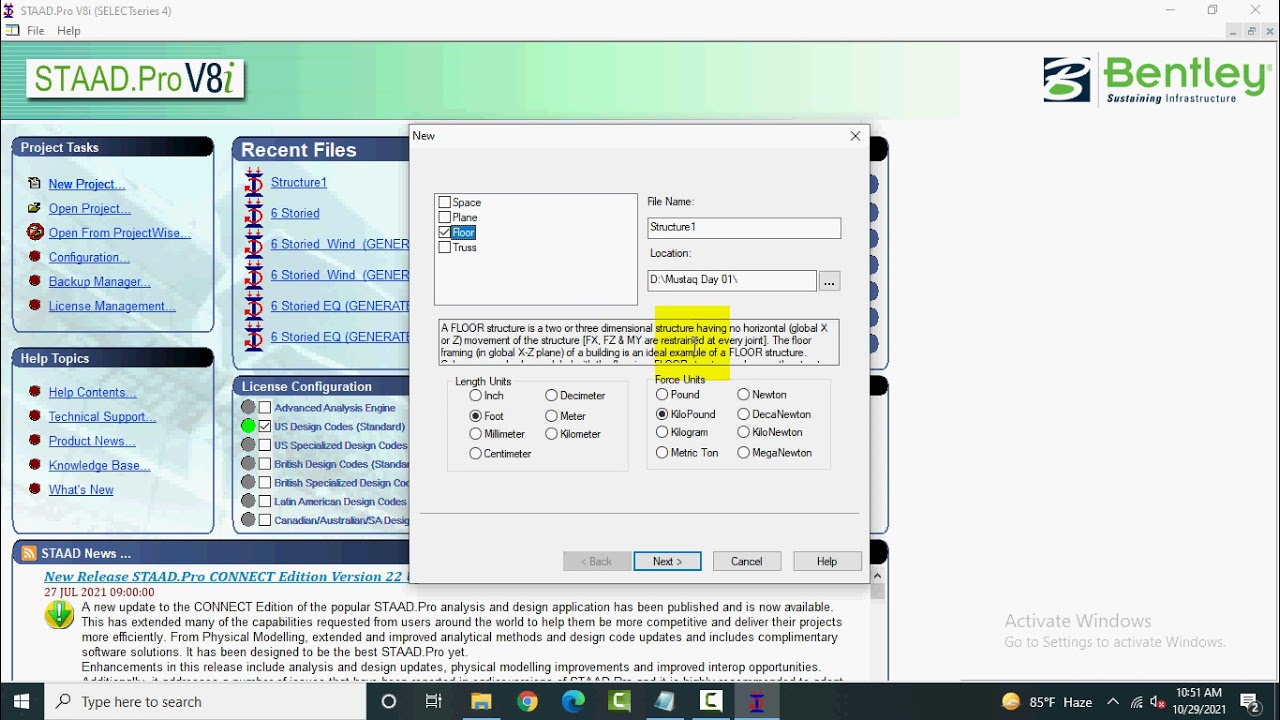Click the Open From ProjectWise icon
The height and width of the screenshot is (720, 1280).
coord(35,233)
